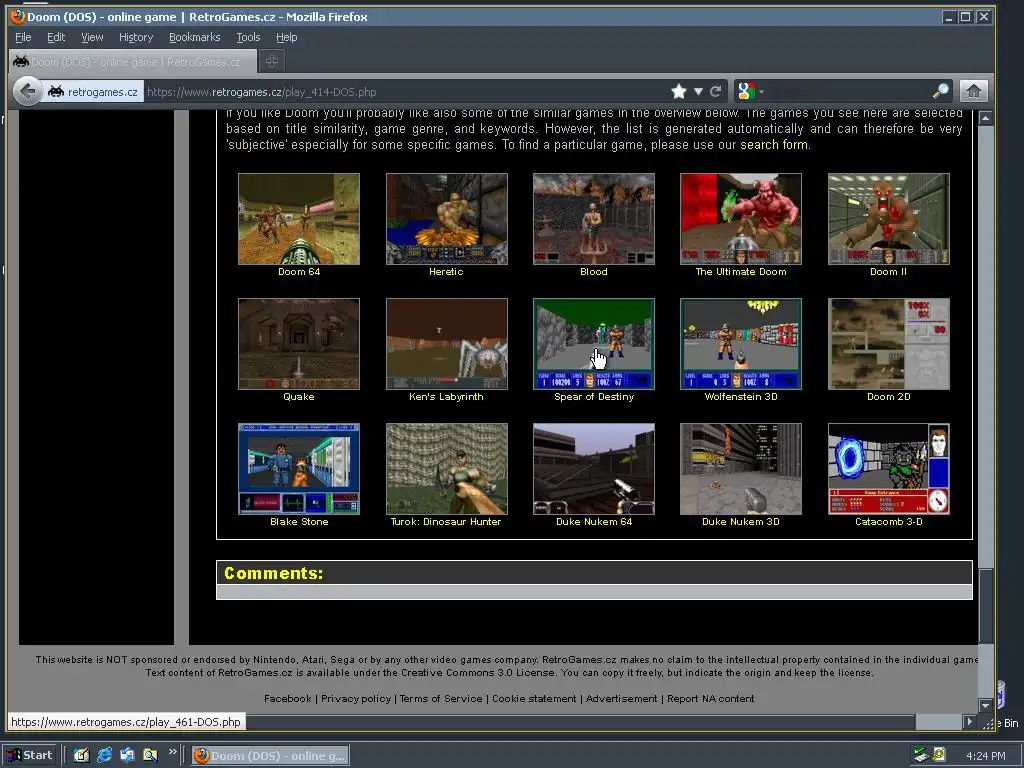This screenshot has width=1024, height=768.
Task: Open the Windows Start menu
Action: [x=30, y=755]
